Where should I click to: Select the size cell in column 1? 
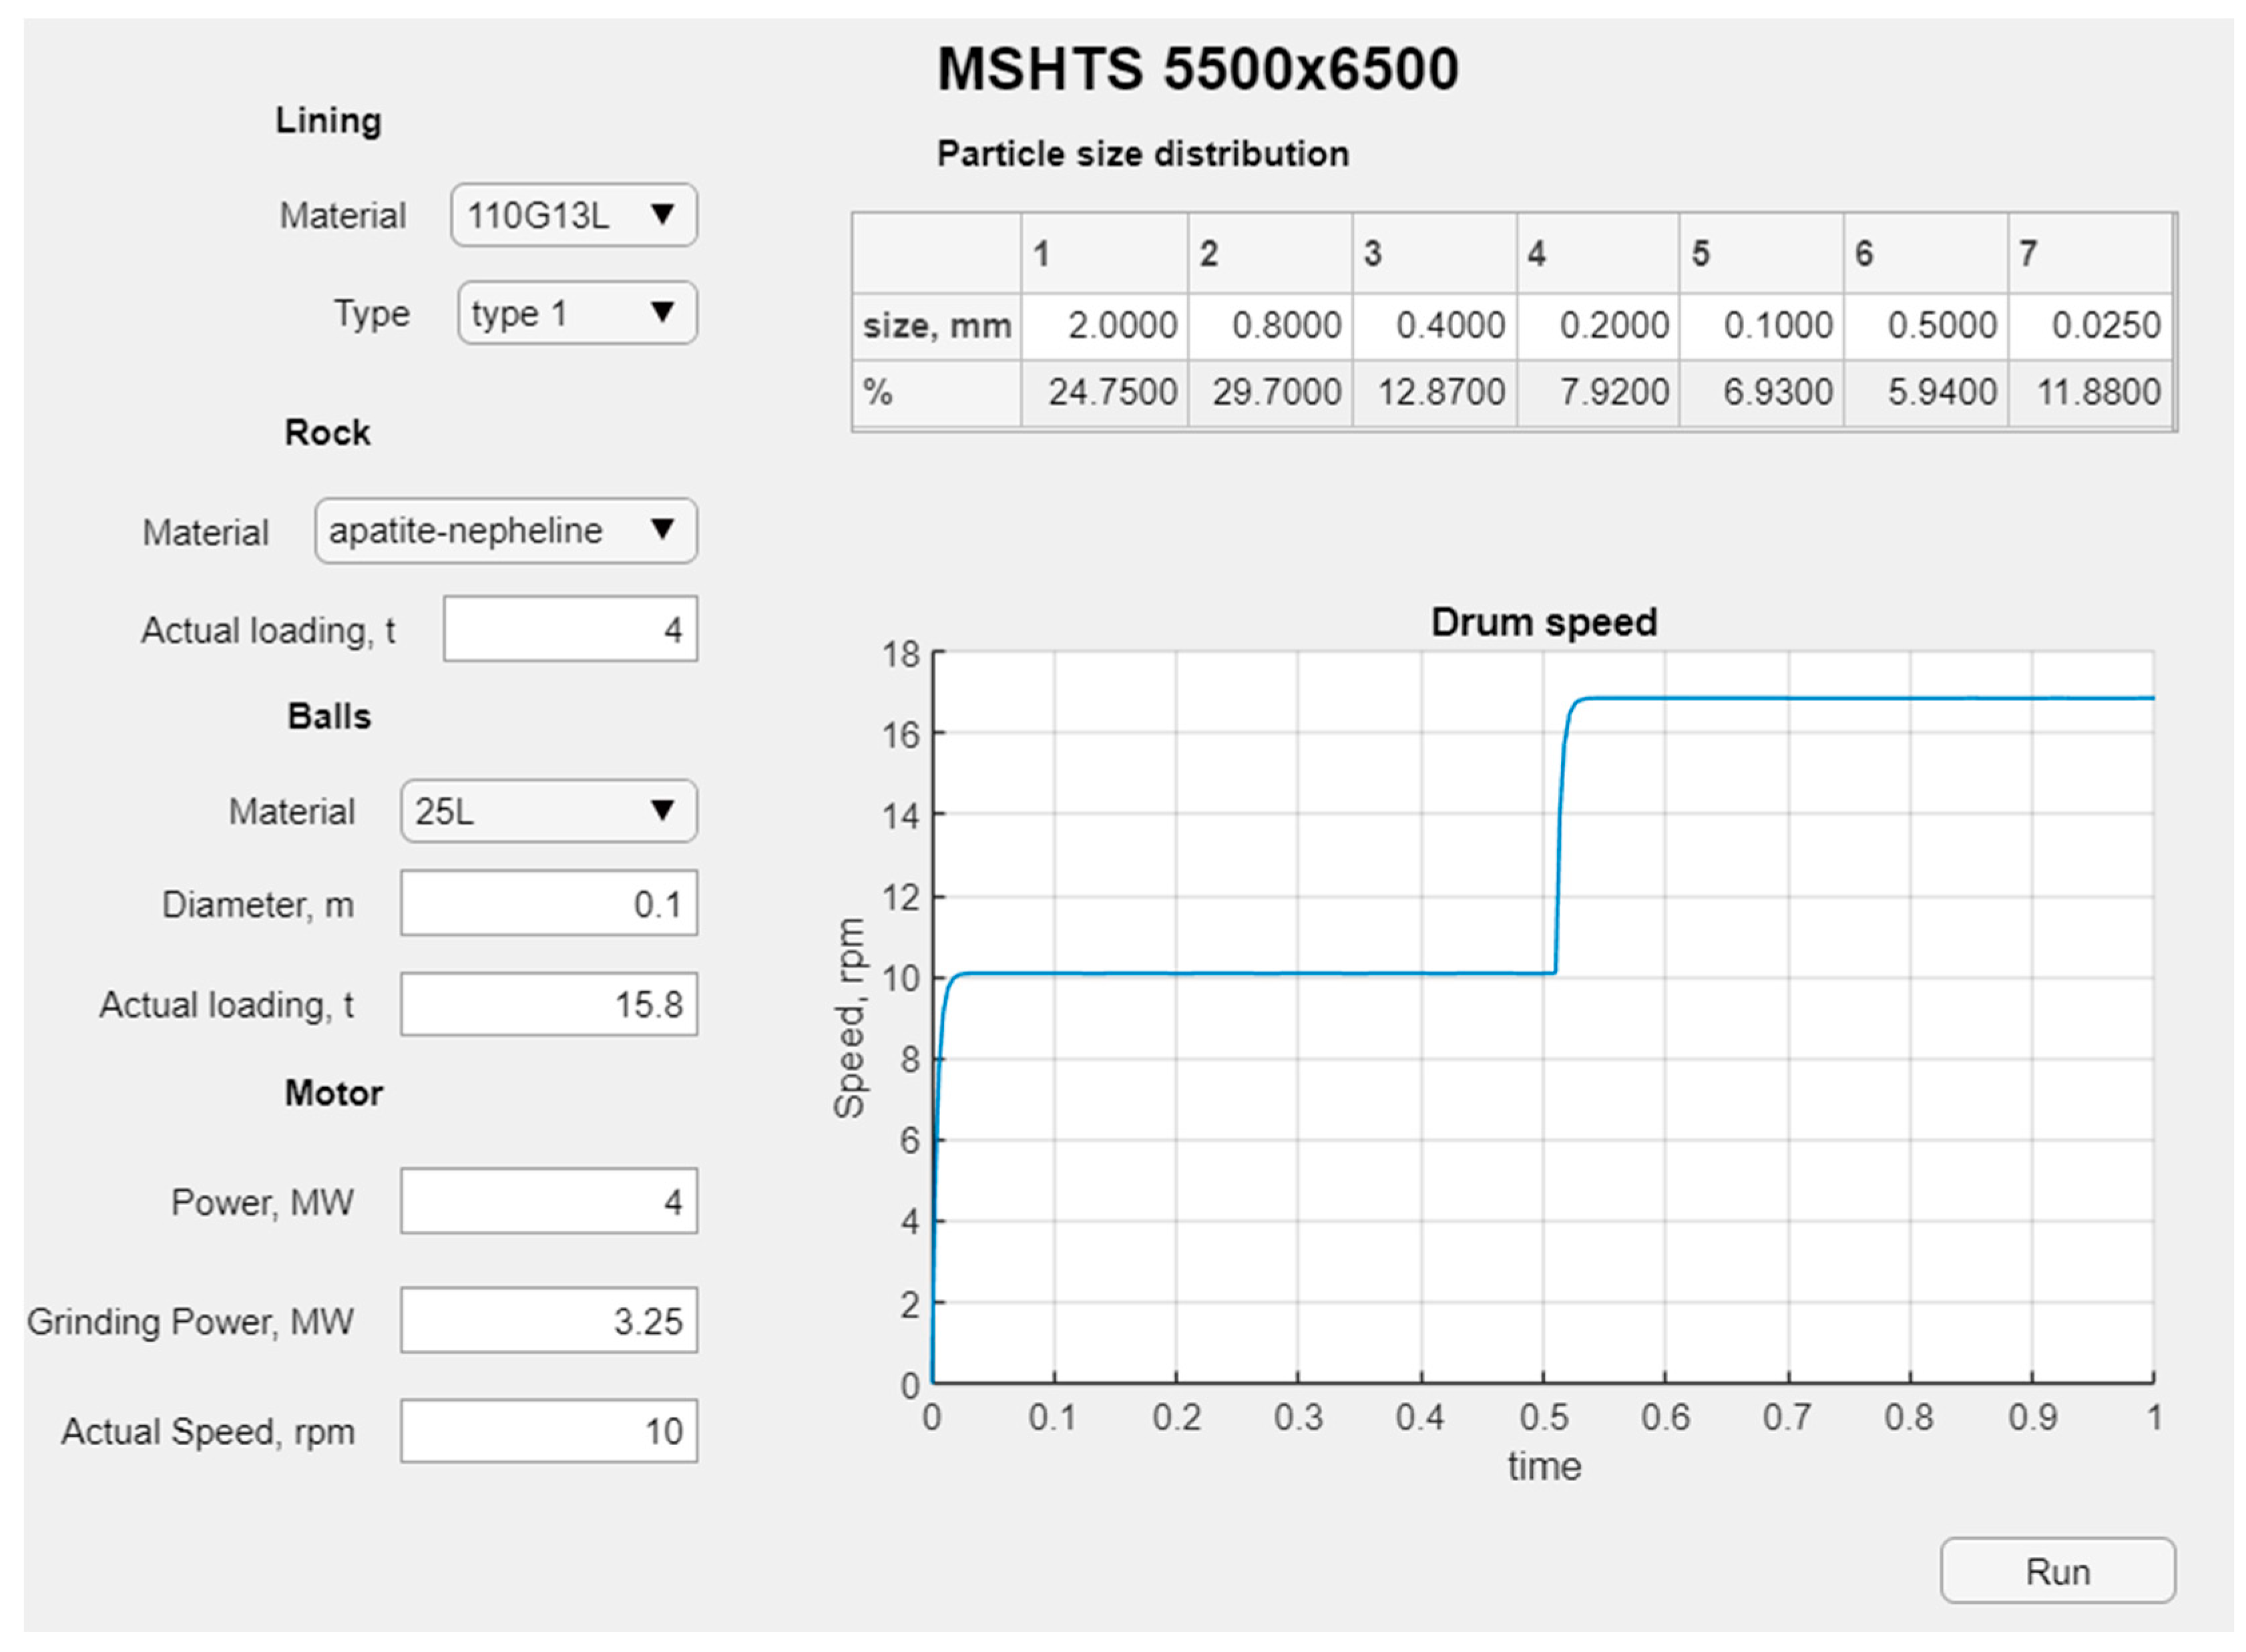click(x=1104, y=326)
